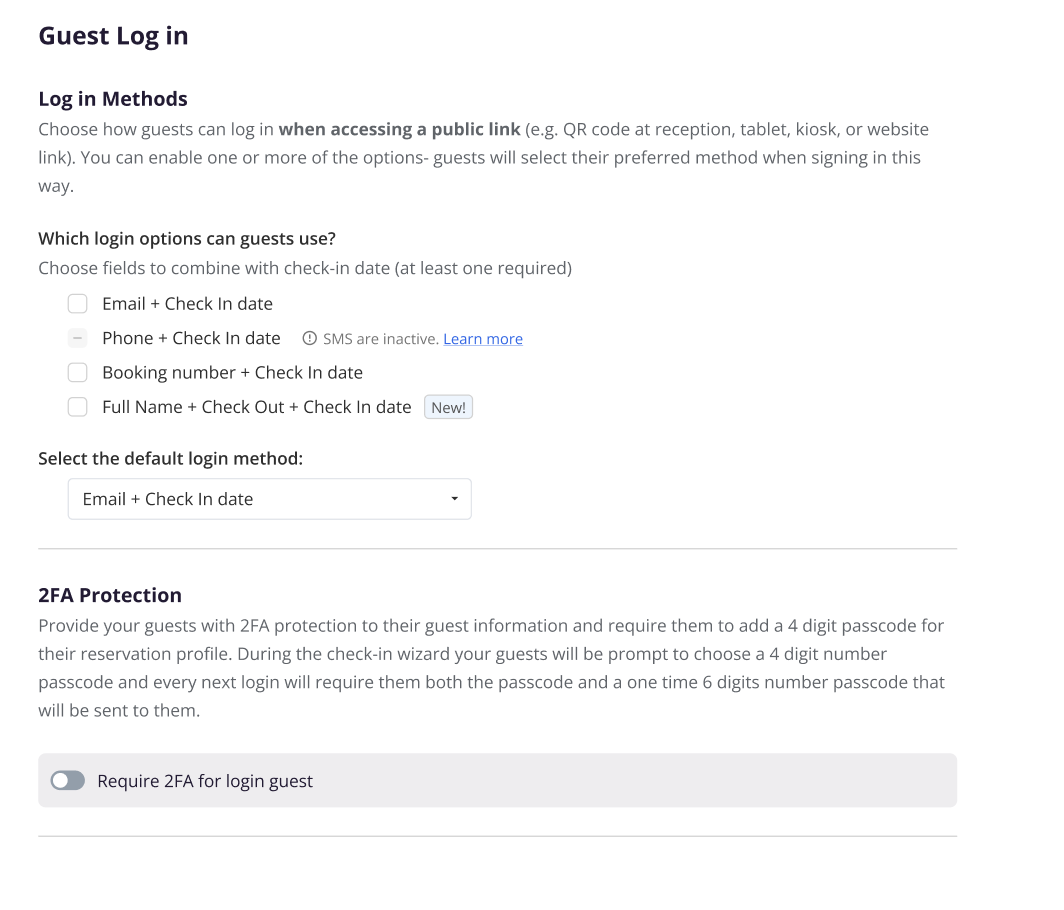Click the dropdown caret arrow icon
The width and height of the screenshot is (1064, 910).
(x=454, y=499)
